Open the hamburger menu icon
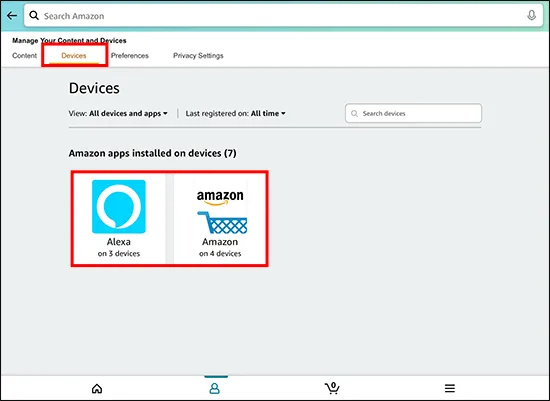The width and height of the screenshot is (550, 401). pos(450,388)
